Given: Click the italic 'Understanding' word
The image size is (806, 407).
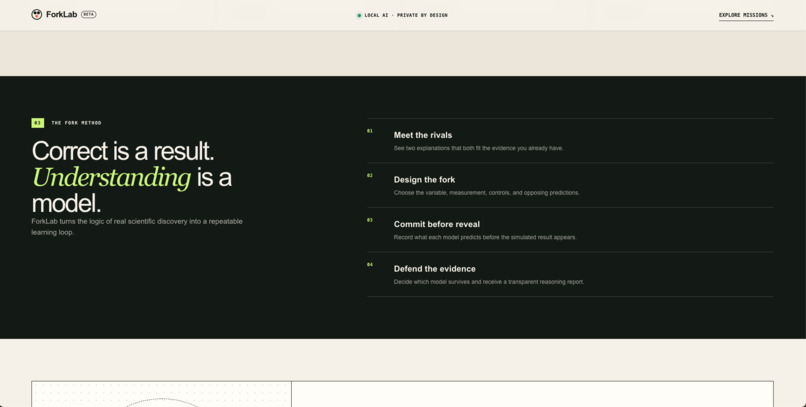Looking at the screenshot, I should 112,177.
